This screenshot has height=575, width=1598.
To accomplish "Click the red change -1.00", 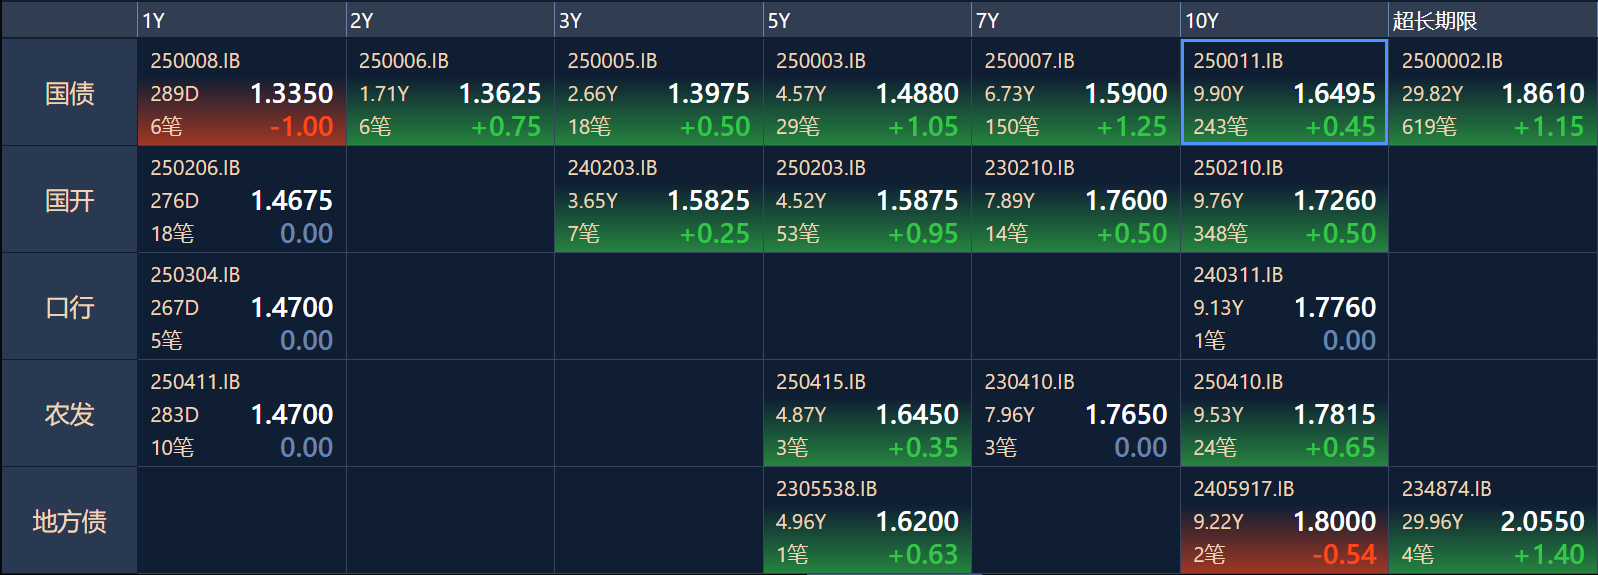I will click(x=301, y=127).
